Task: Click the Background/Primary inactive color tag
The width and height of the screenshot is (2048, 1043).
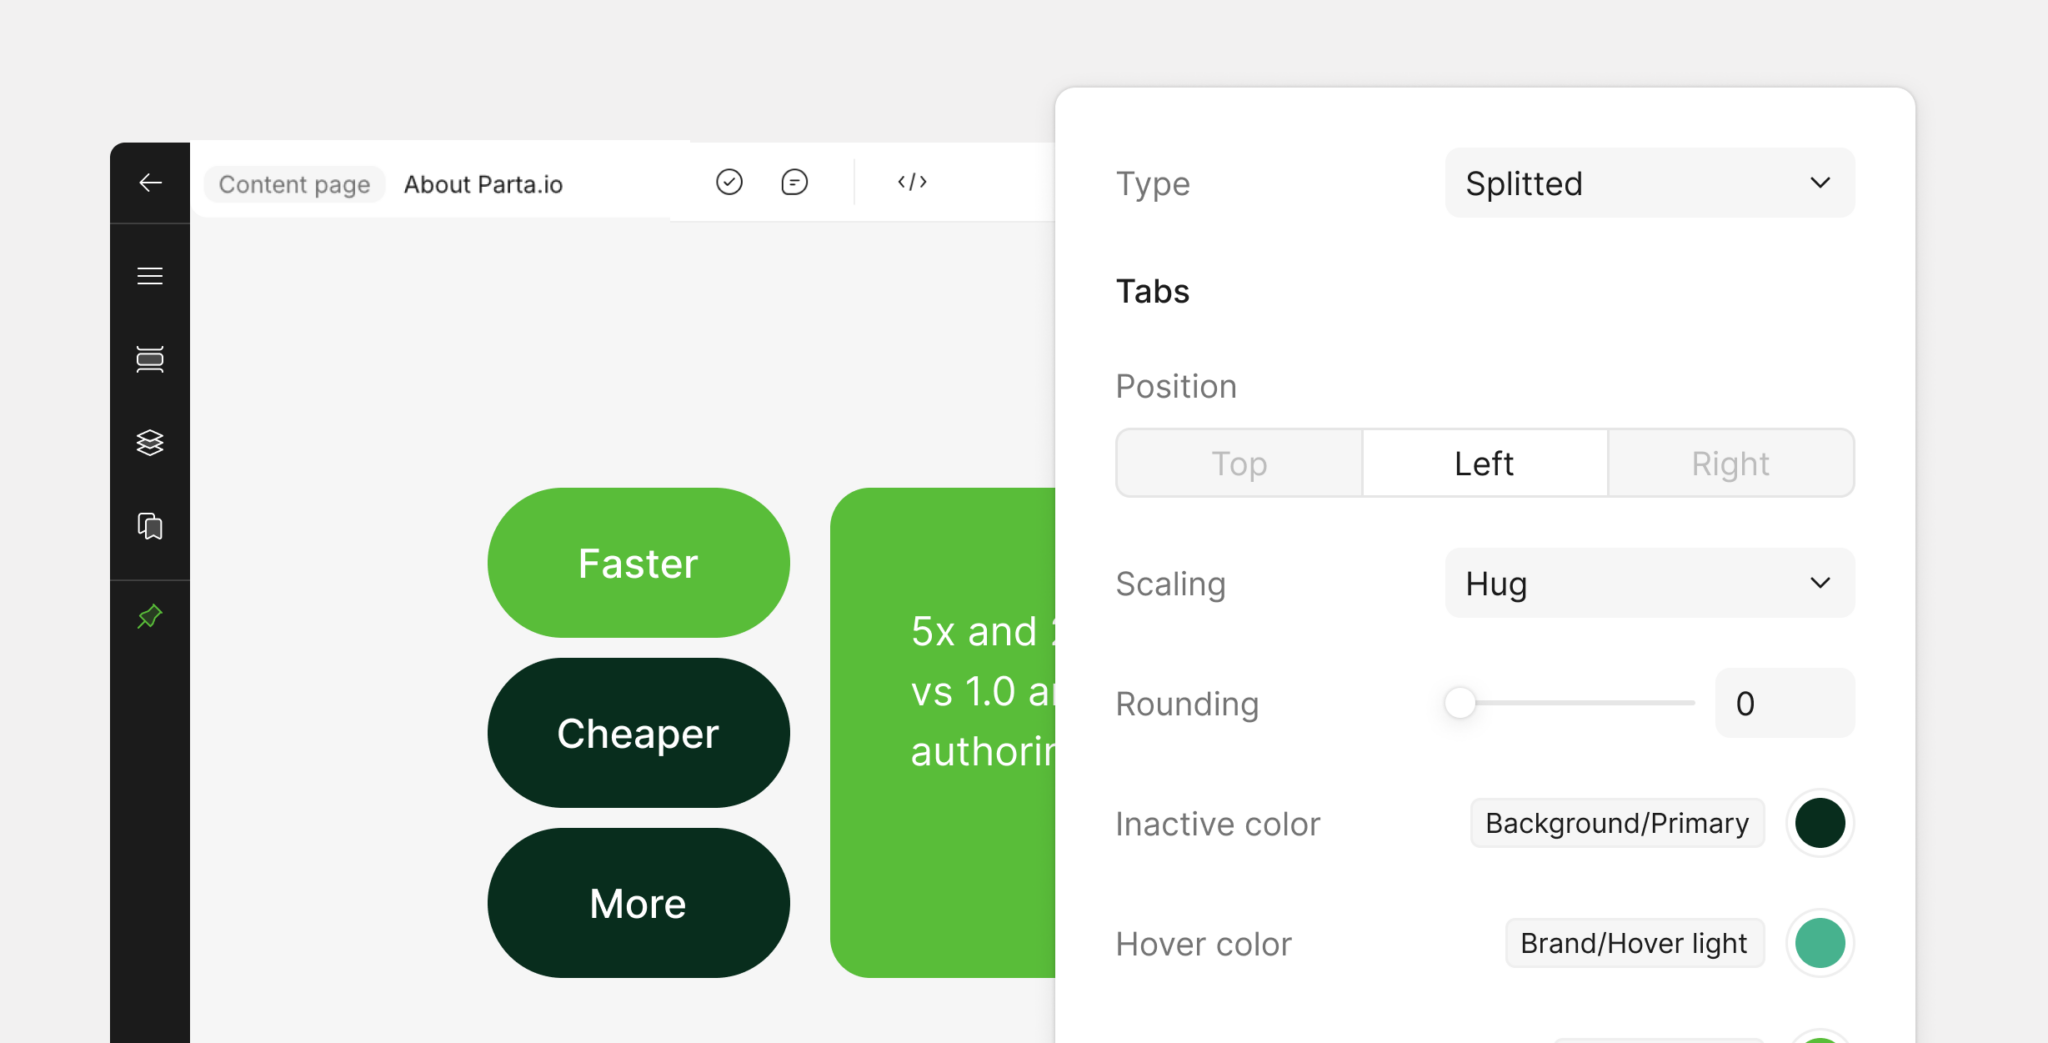Action: (x=1617, y=823)
